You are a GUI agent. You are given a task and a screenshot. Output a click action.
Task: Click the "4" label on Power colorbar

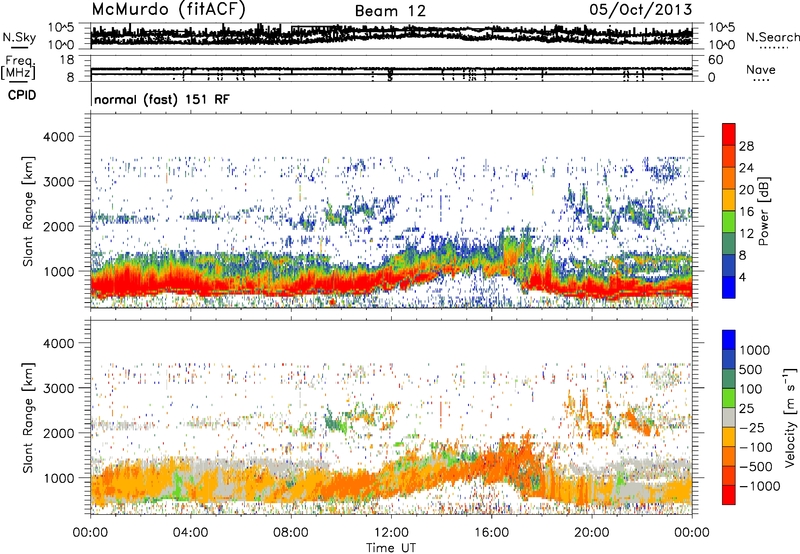[x=743, y=277]
